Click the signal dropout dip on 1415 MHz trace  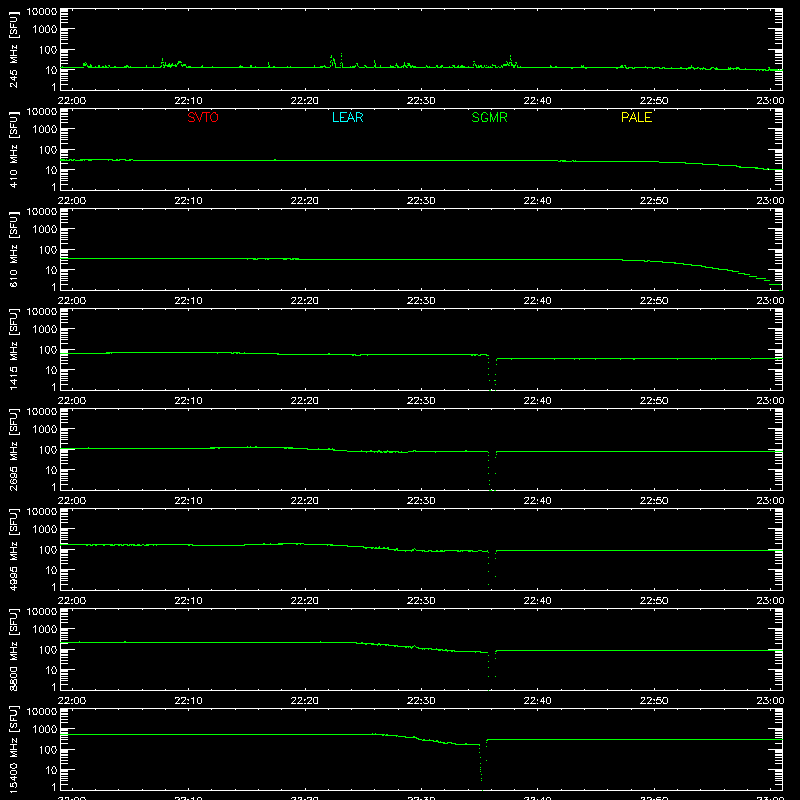tap(492, 372)
